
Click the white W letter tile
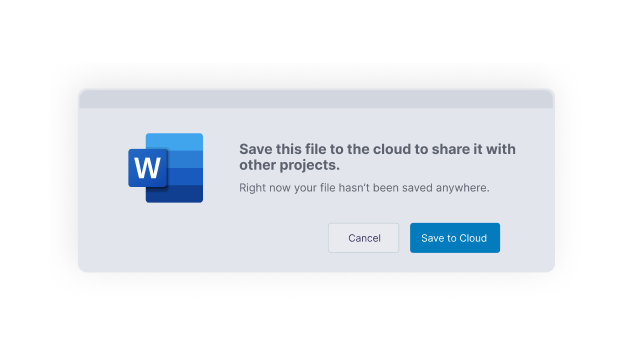[148, 168]
